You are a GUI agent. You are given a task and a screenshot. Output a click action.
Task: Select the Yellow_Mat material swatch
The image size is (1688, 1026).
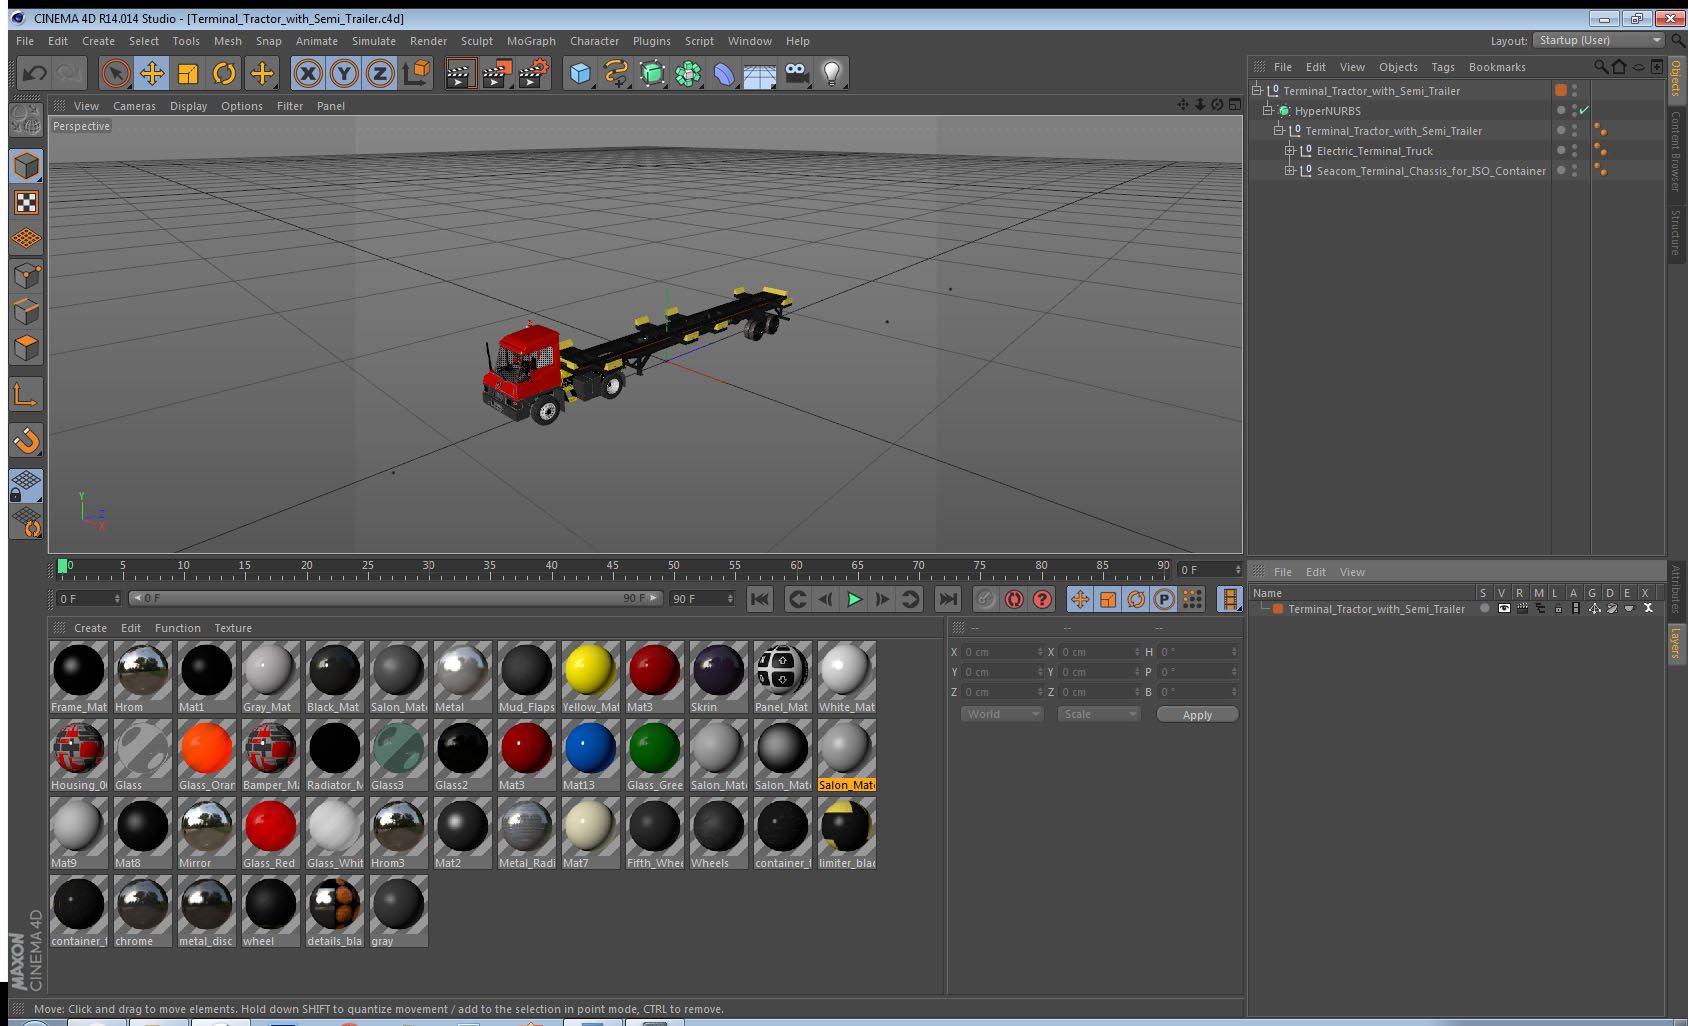(590, 677)
